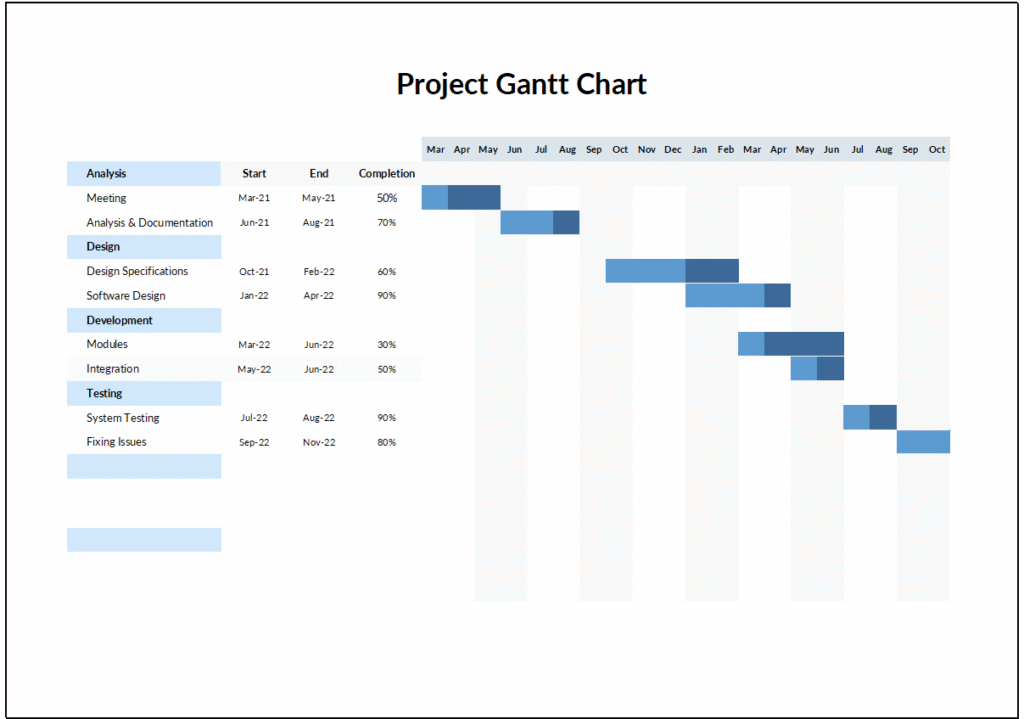Select the Integration task row
This screenshot has width=1024, height=719.
click(x=112, y=368)
